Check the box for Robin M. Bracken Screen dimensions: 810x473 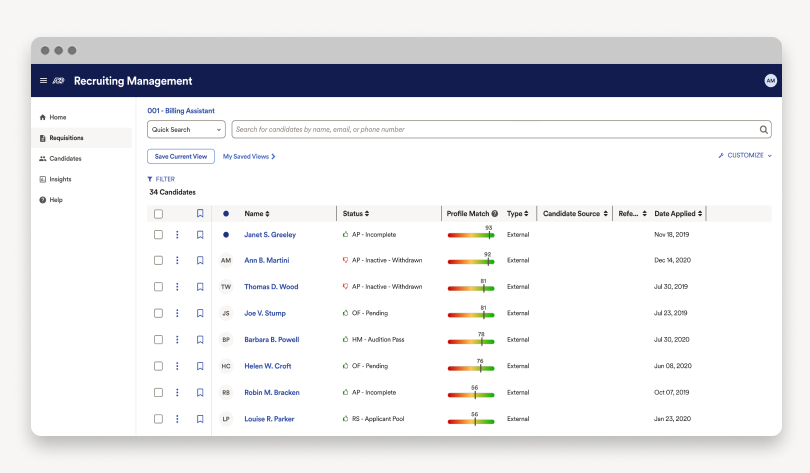pos(159,392)
